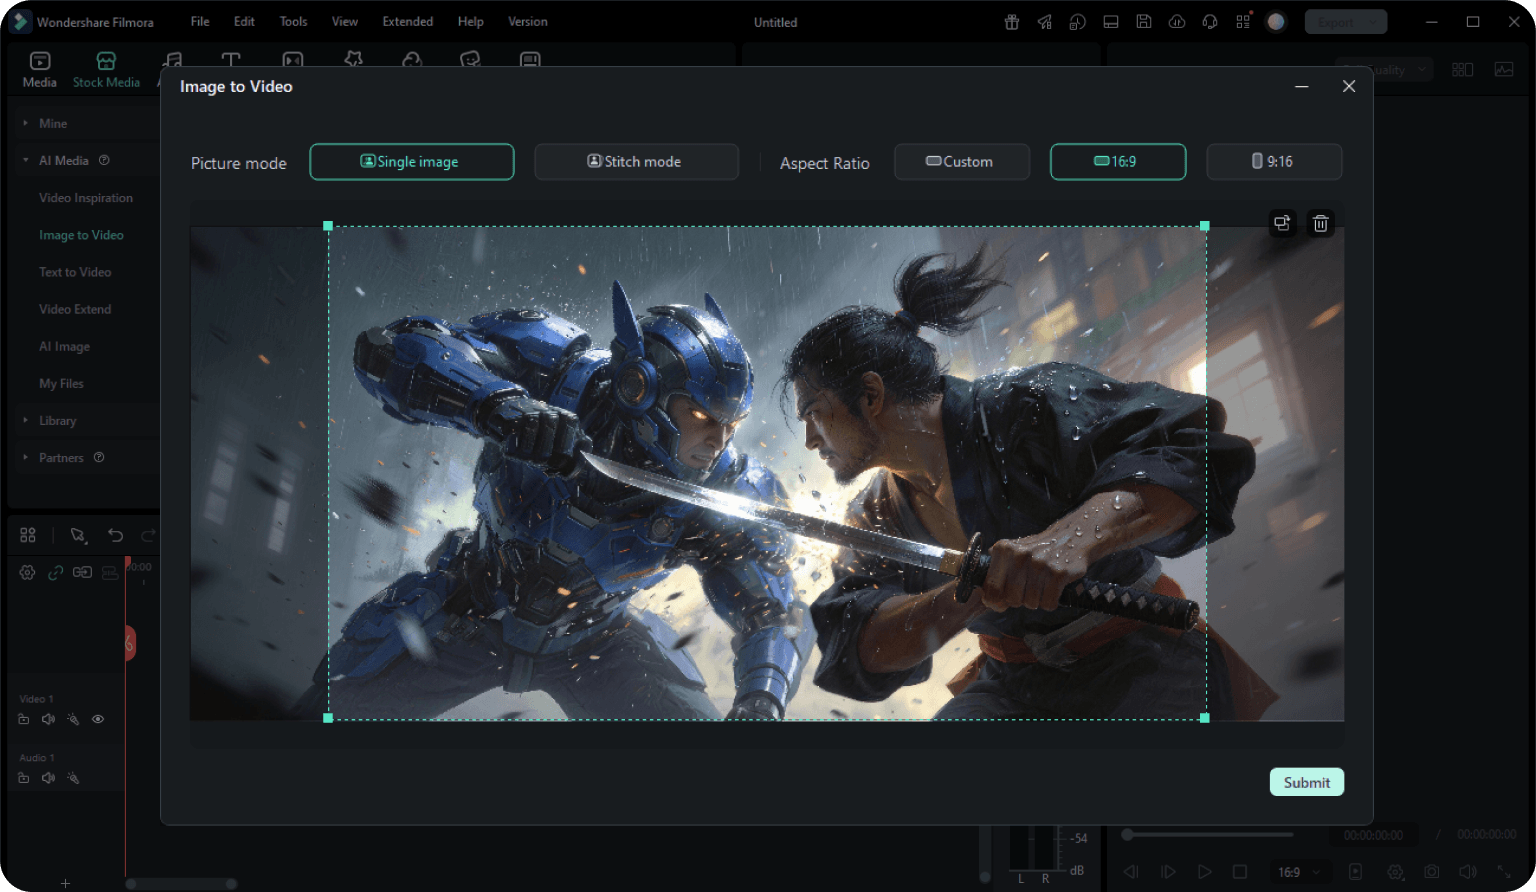
Task: Expand the Mine section in sidebar
Action: 26,123
